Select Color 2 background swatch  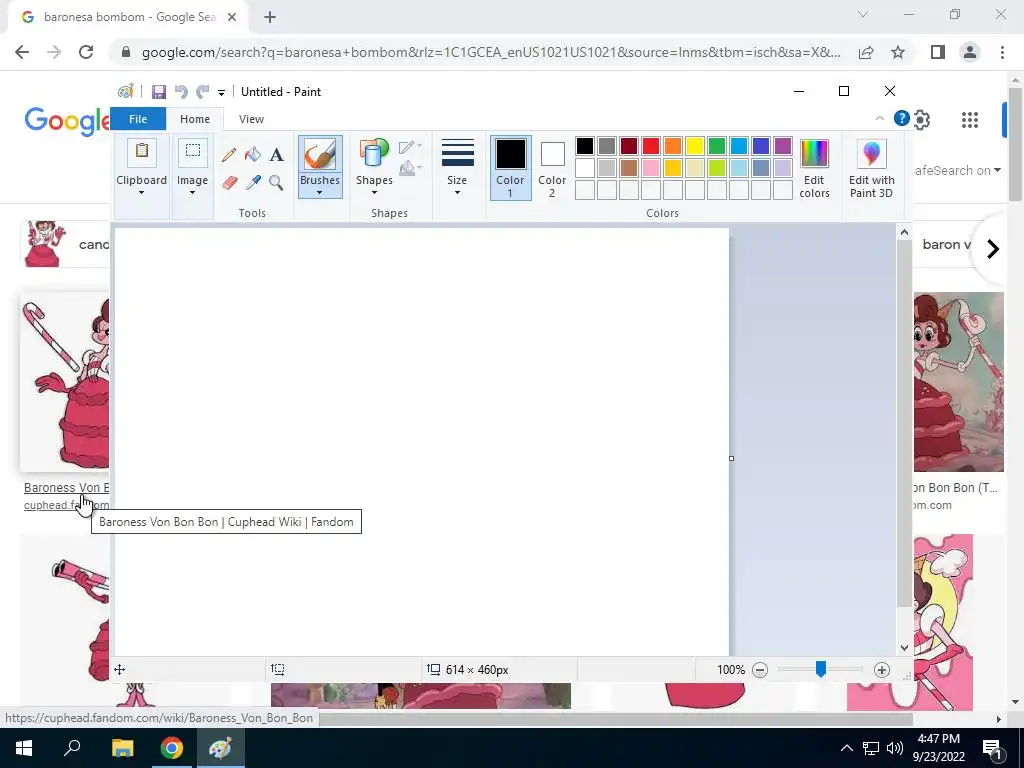552,168
